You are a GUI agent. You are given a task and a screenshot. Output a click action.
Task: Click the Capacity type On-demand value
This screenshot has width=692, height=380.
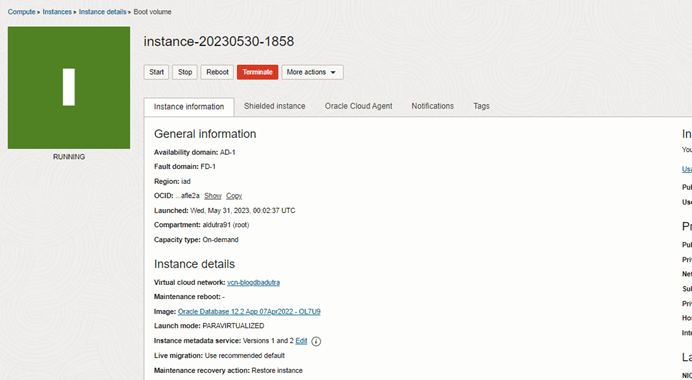coord(220,240)
